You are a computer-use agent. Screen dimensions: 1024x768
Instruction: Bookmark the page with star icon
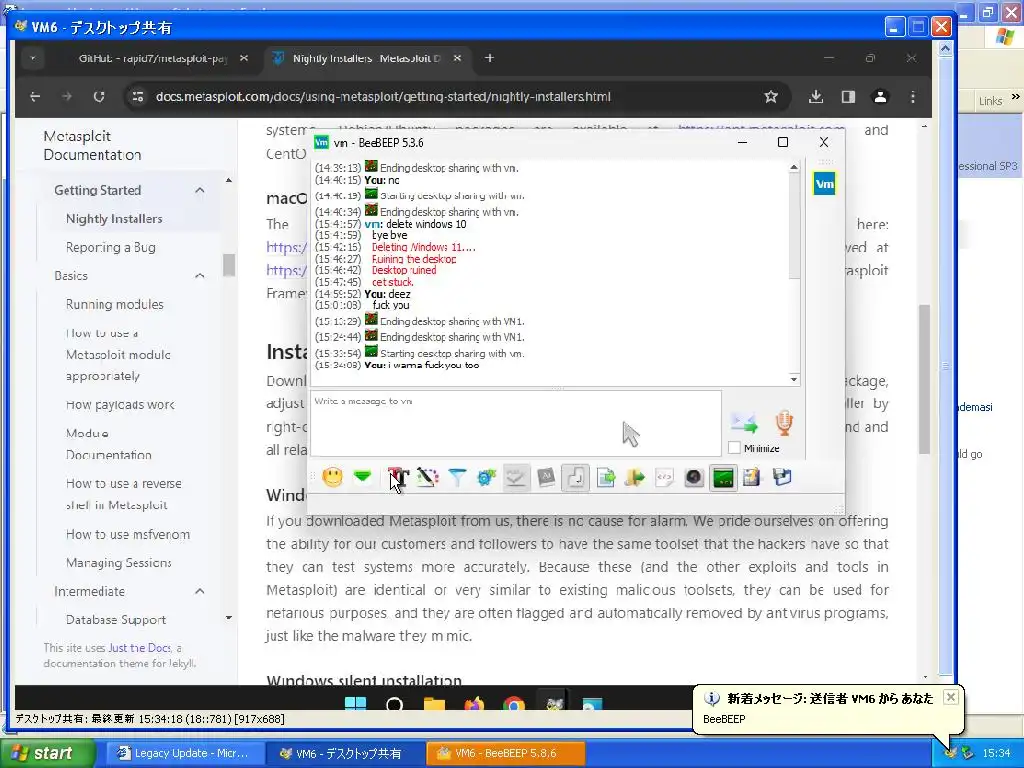coord(771,97)
